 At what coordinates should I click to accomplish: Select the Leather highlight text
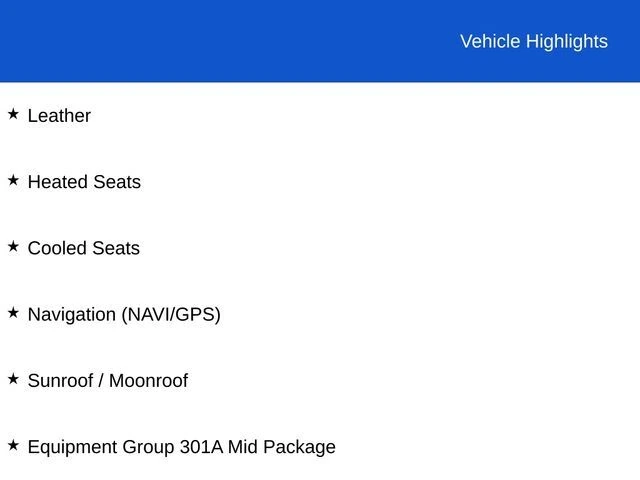59,116
